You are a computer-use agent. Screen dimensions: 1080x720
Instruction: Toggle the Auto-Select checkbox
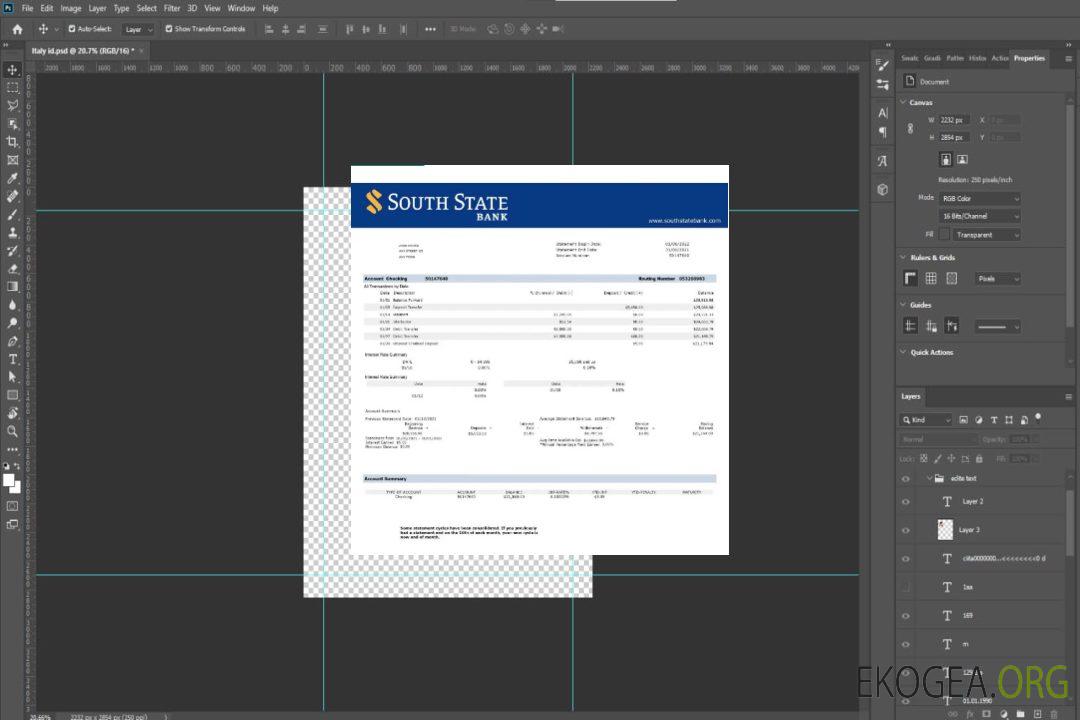(72, 29)
